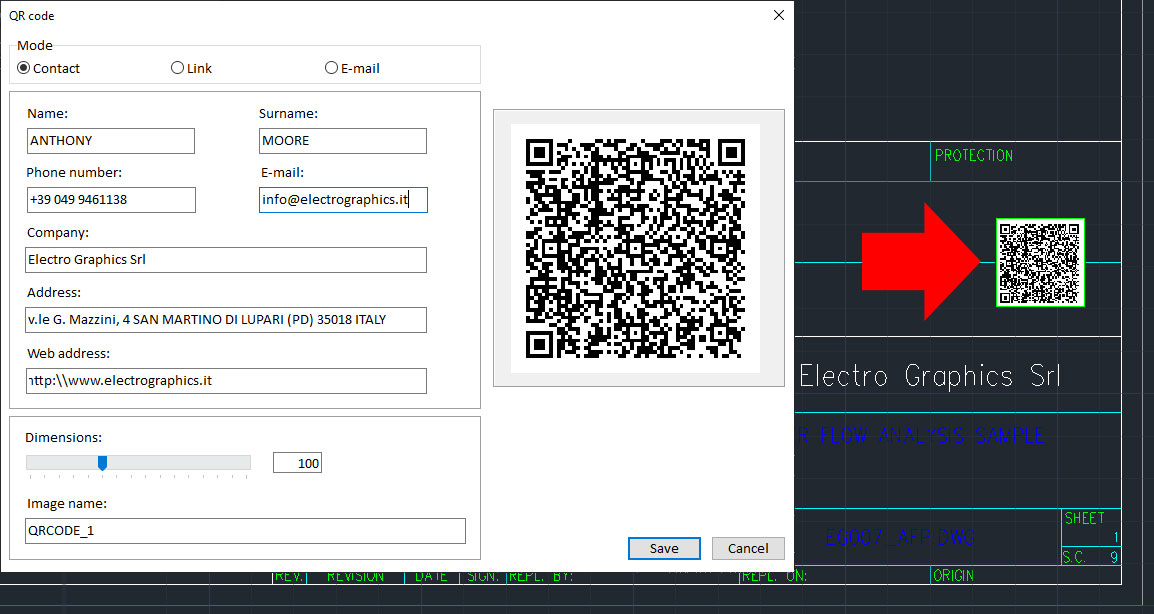Close the QR code dialog
1154x614 pixels.
779,15
